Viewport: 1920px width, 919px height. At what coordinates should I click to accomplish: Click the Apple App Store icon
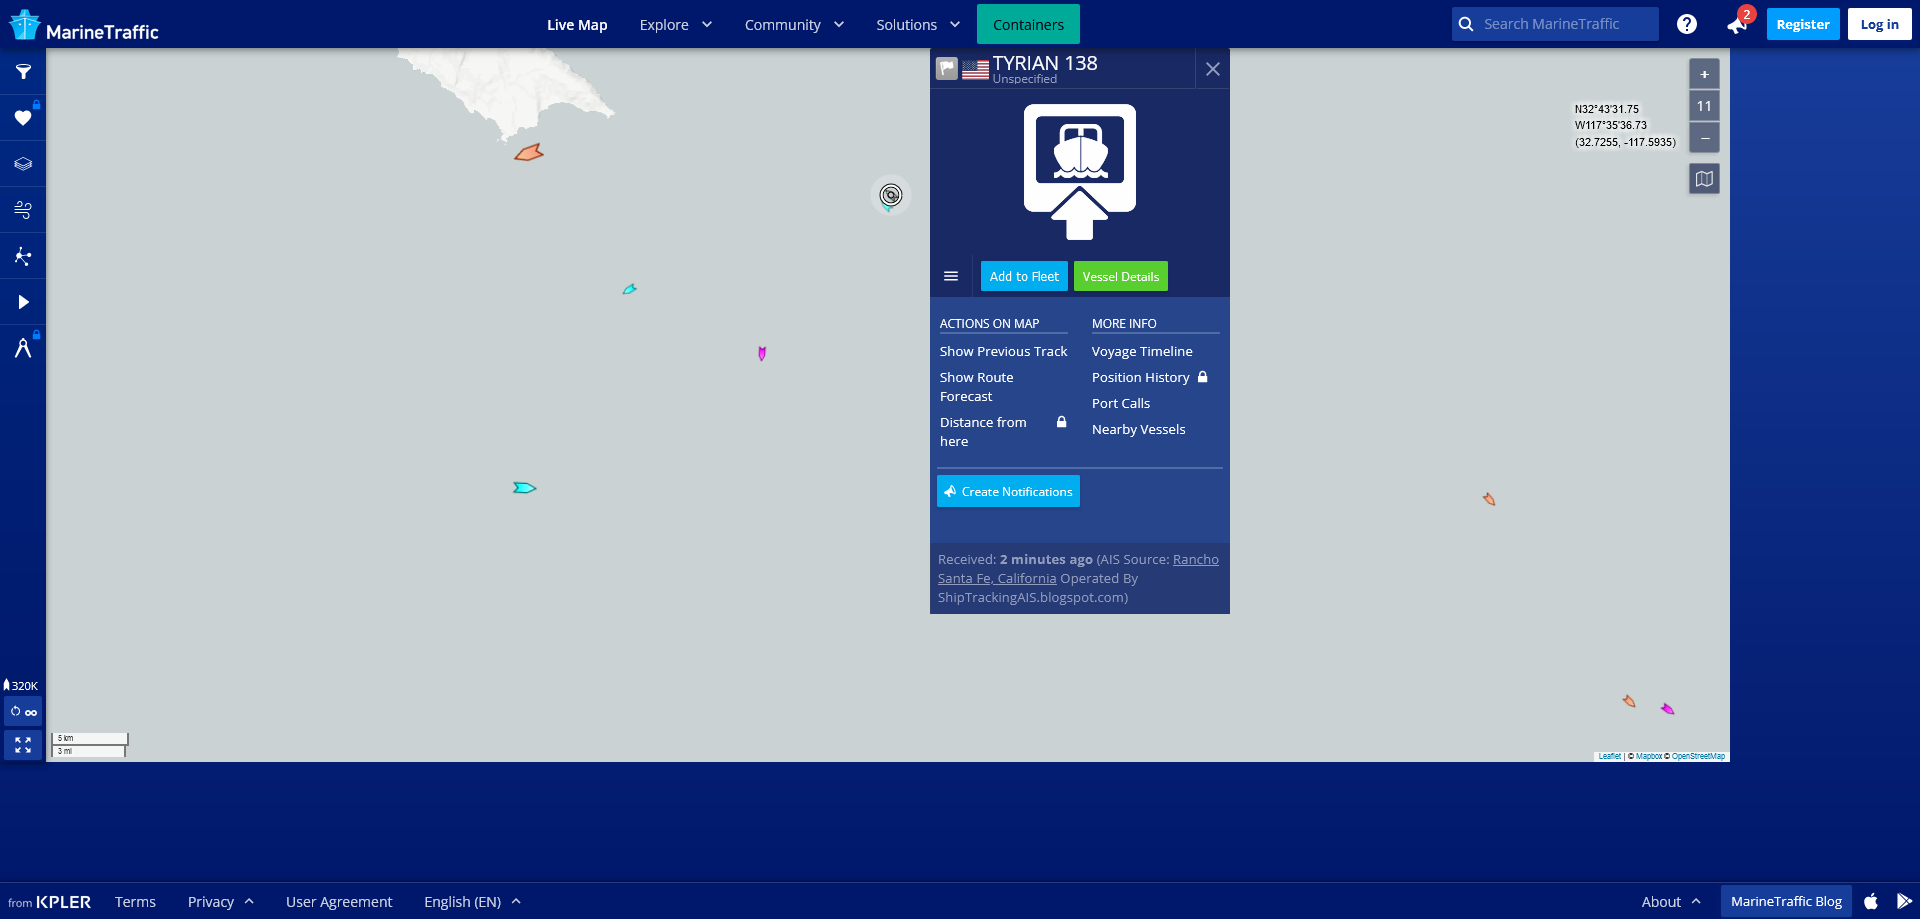(1871, 901)
